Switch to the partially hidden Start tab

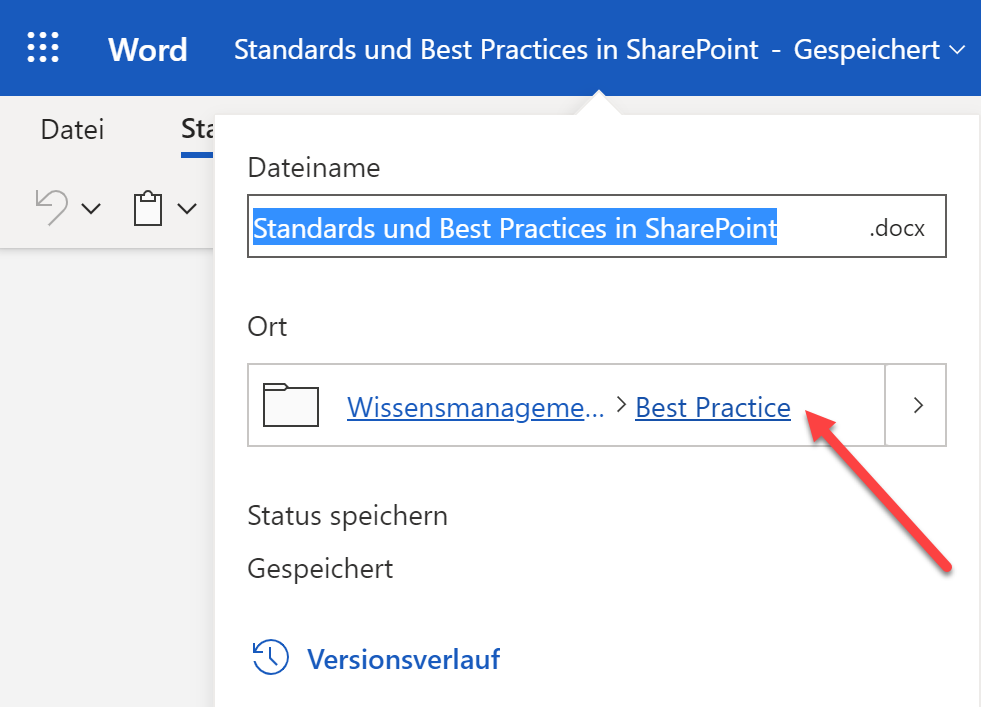tap(198, 130)
